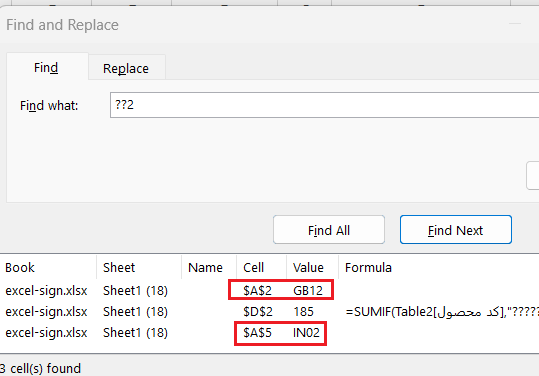Screen dimensions: 539x376
Task: Click Sheet1 (18) in the $A$2 row
Action: [x=135, y=291]
